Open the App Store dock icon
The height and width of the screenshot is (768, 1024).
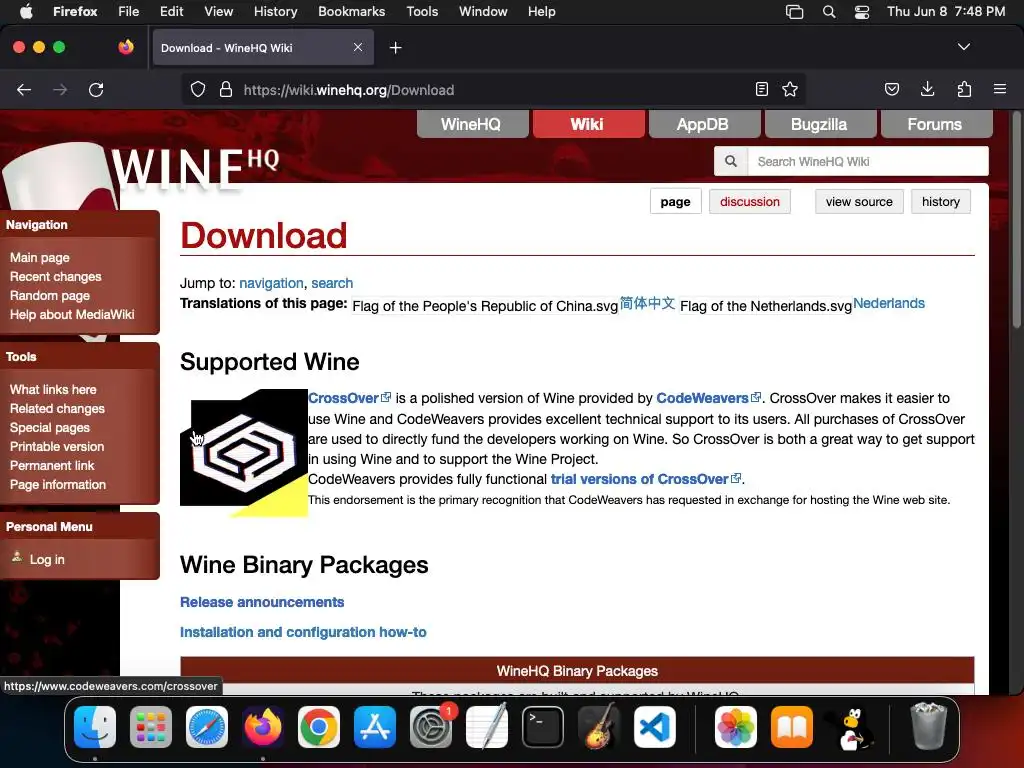(x=375, y=727)
